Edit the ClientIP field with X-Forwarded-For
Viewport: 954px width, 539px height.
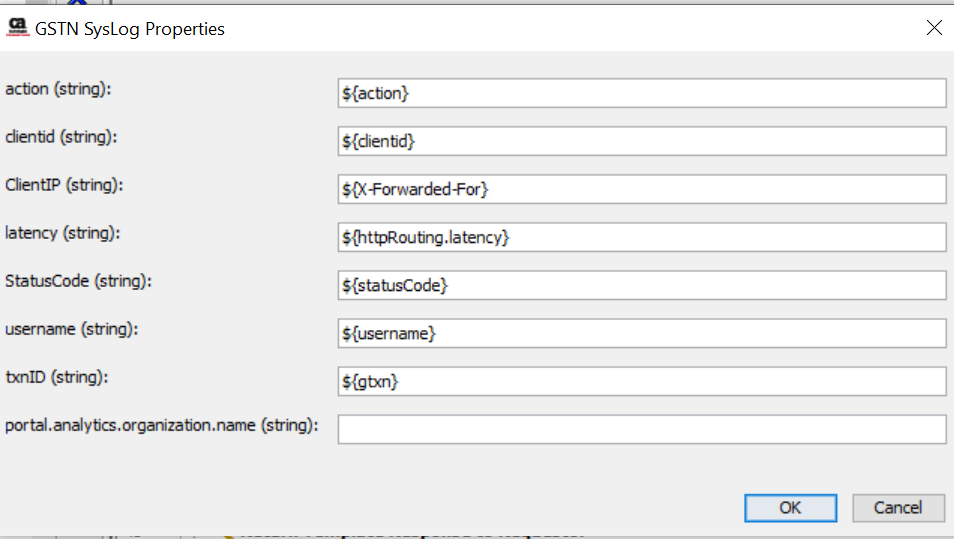(x=642, y=189)
